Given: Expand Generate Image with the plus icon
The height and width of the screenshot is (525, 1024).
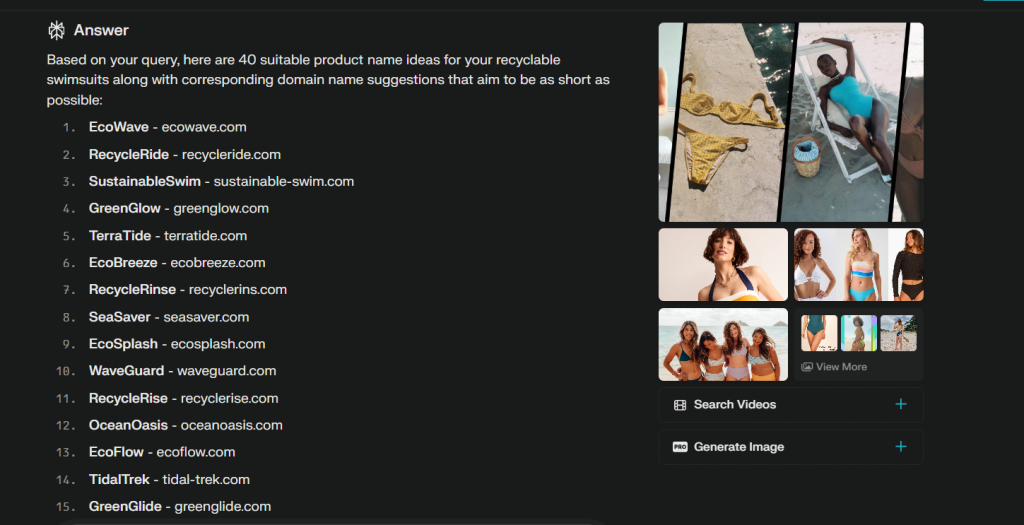Looking at the screenshot, I should point(901,447).
